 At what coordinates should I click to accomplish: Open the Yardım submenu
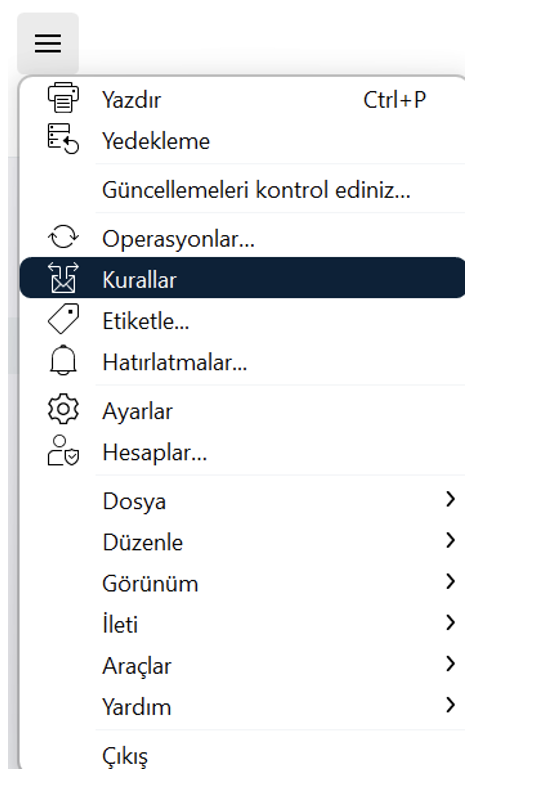(x=242, y=706)
